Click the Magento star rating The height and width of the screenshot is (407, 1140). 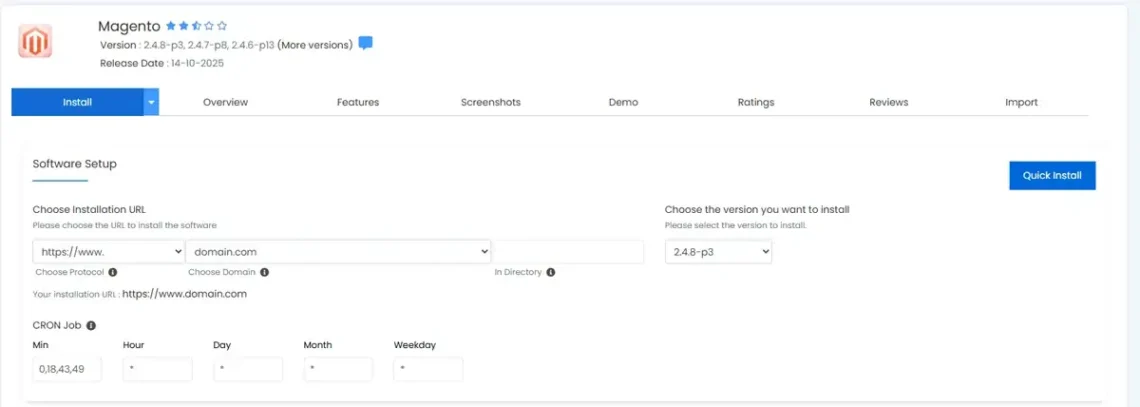coord(196,26)
